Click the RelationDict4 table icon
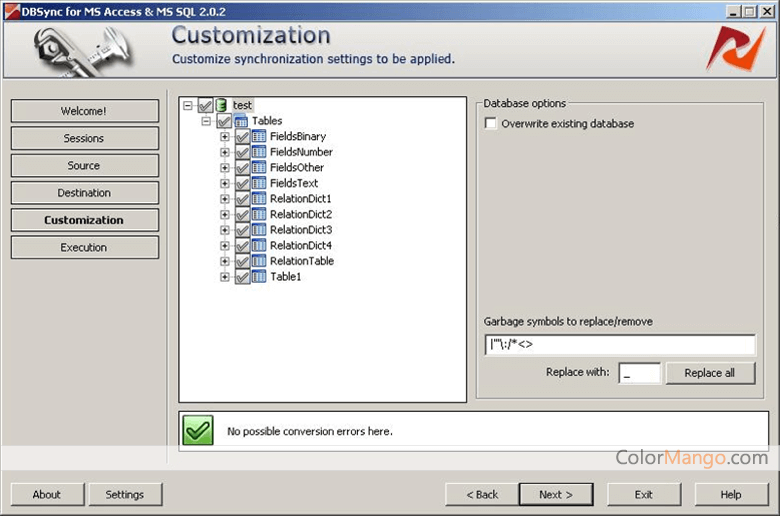Image resolution: width=780 pixels, height=516 pixels. (x=259, y=245)
